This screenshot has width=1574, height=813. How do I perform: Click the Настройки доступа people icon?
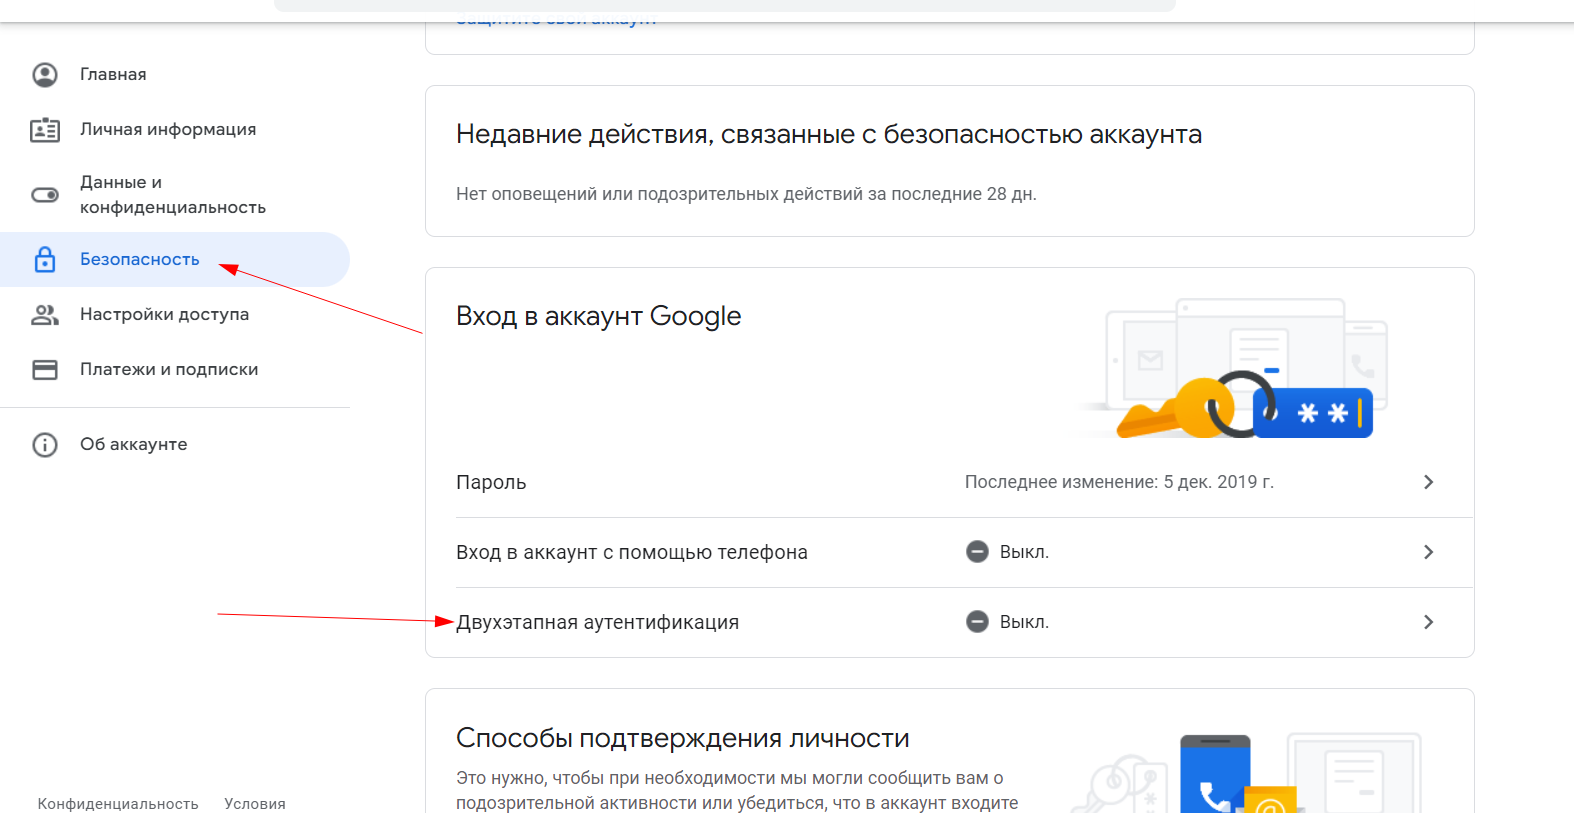pos(45,315)
